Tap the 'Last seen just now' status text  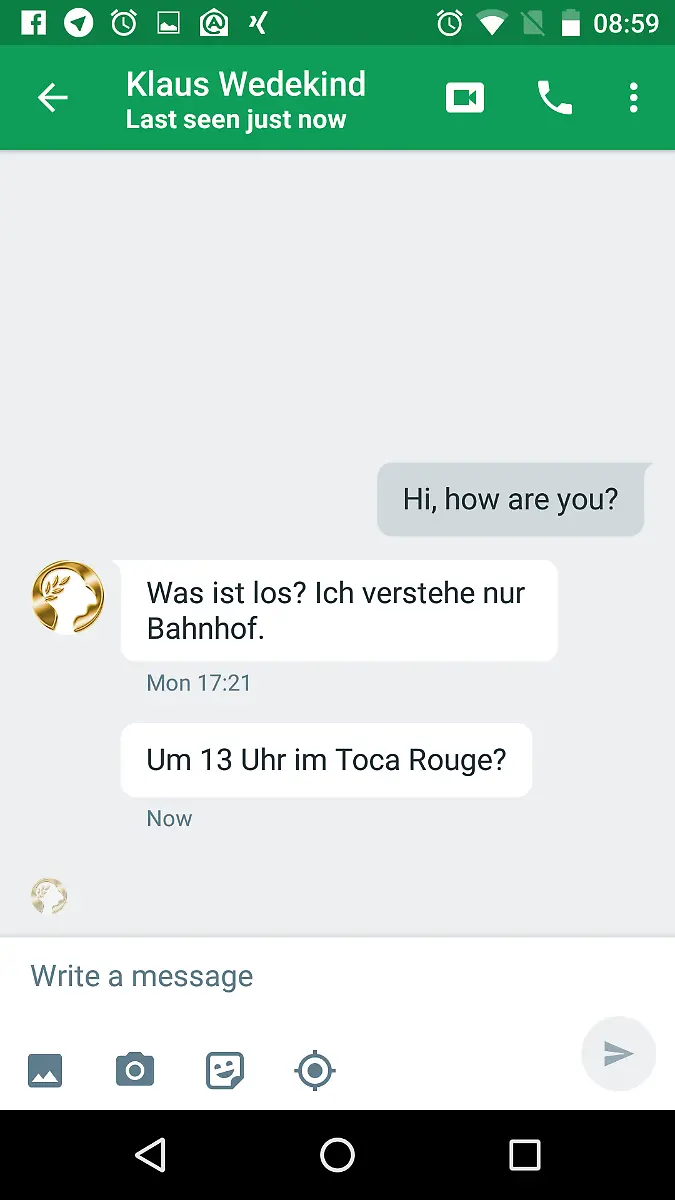click(236, 120)
